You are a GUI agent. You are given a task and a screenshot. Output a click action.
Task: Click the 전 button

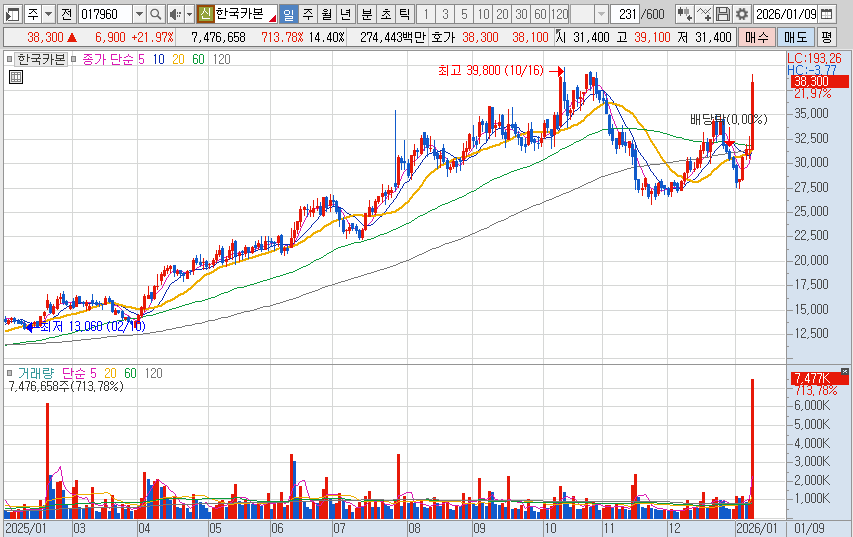pyautogui.click(x=66, y=14)
